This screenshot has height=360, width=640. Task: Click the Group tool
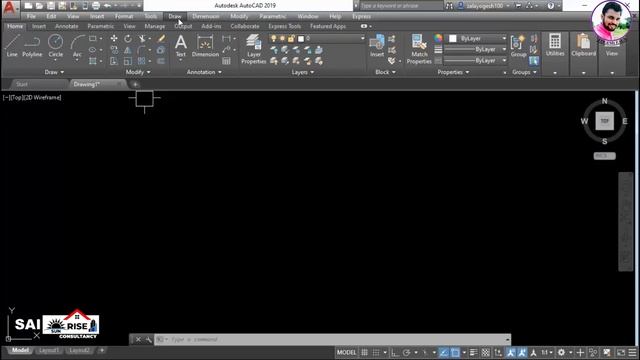point(518,45)
